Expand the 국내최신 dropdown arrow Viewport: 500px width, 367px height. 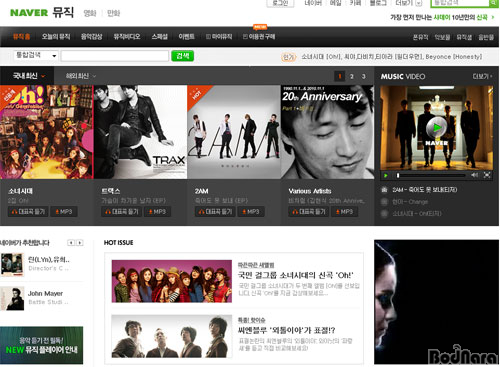[x=43, y=76]
